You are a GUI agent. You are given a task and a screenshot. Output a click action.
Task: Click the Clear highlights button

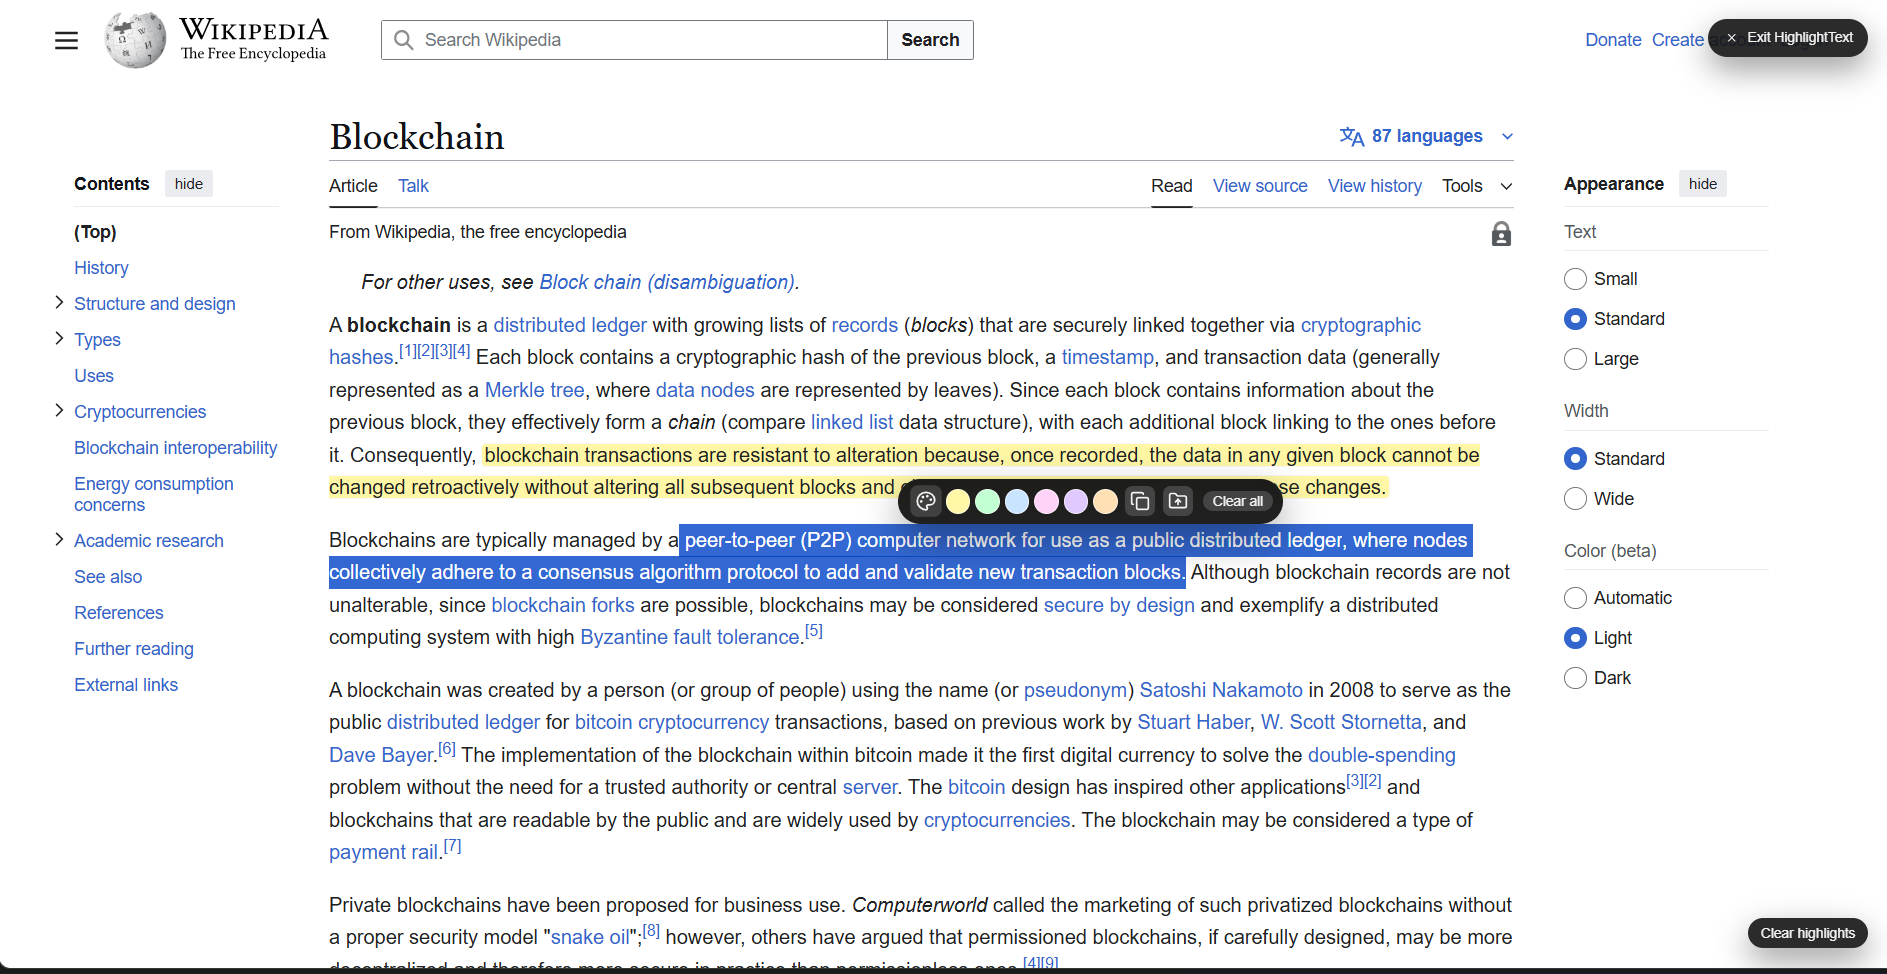[x=1806, y=933]
